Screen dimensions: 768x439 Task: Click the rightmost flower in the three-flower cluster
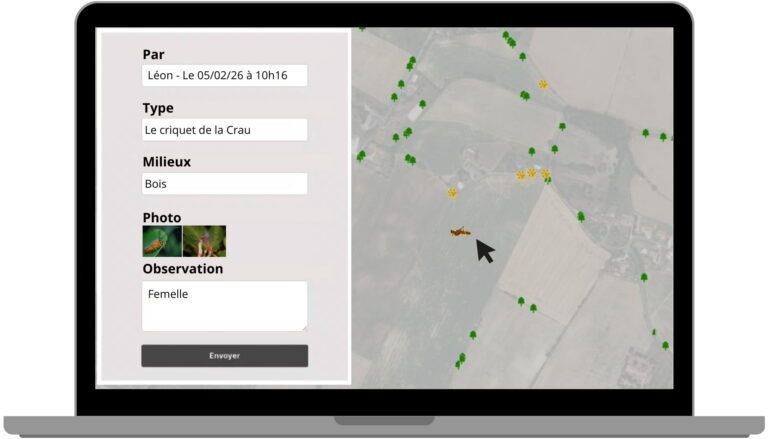point(545,174)
